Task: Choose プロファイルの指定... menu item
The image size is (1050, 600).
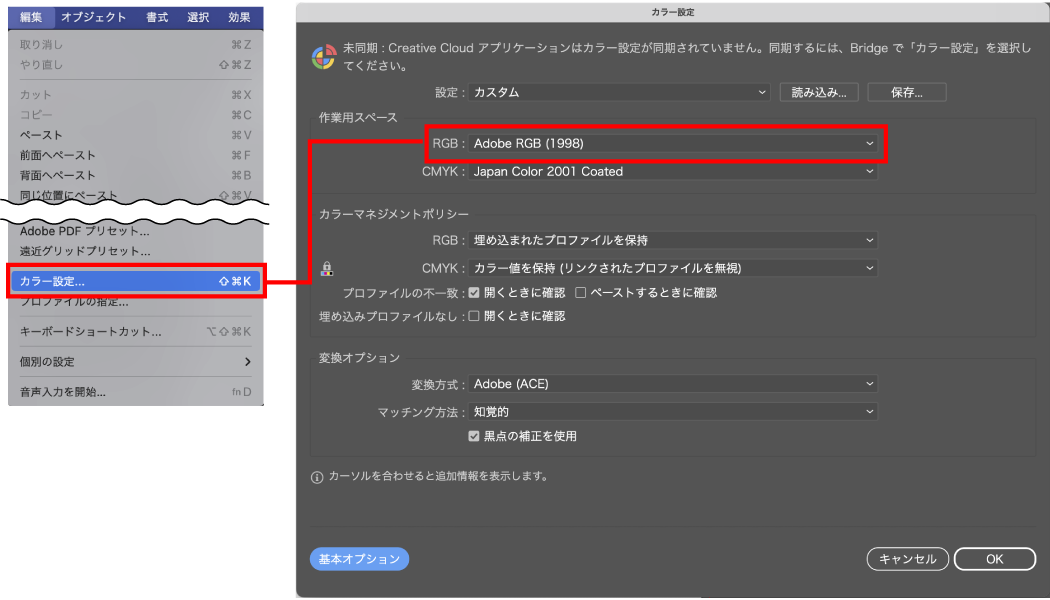Action: coord(136,302)
